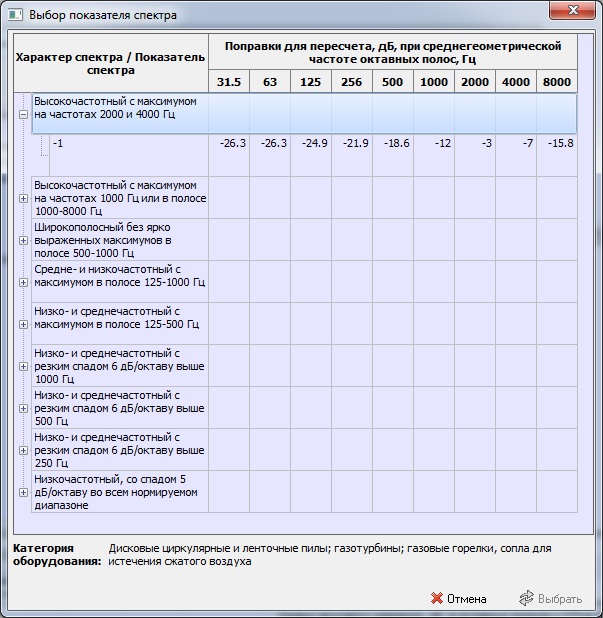Expand the Низкочастотный 5 дБ/октаву group
The image size is (603, 618).
[x=23, y=492]
